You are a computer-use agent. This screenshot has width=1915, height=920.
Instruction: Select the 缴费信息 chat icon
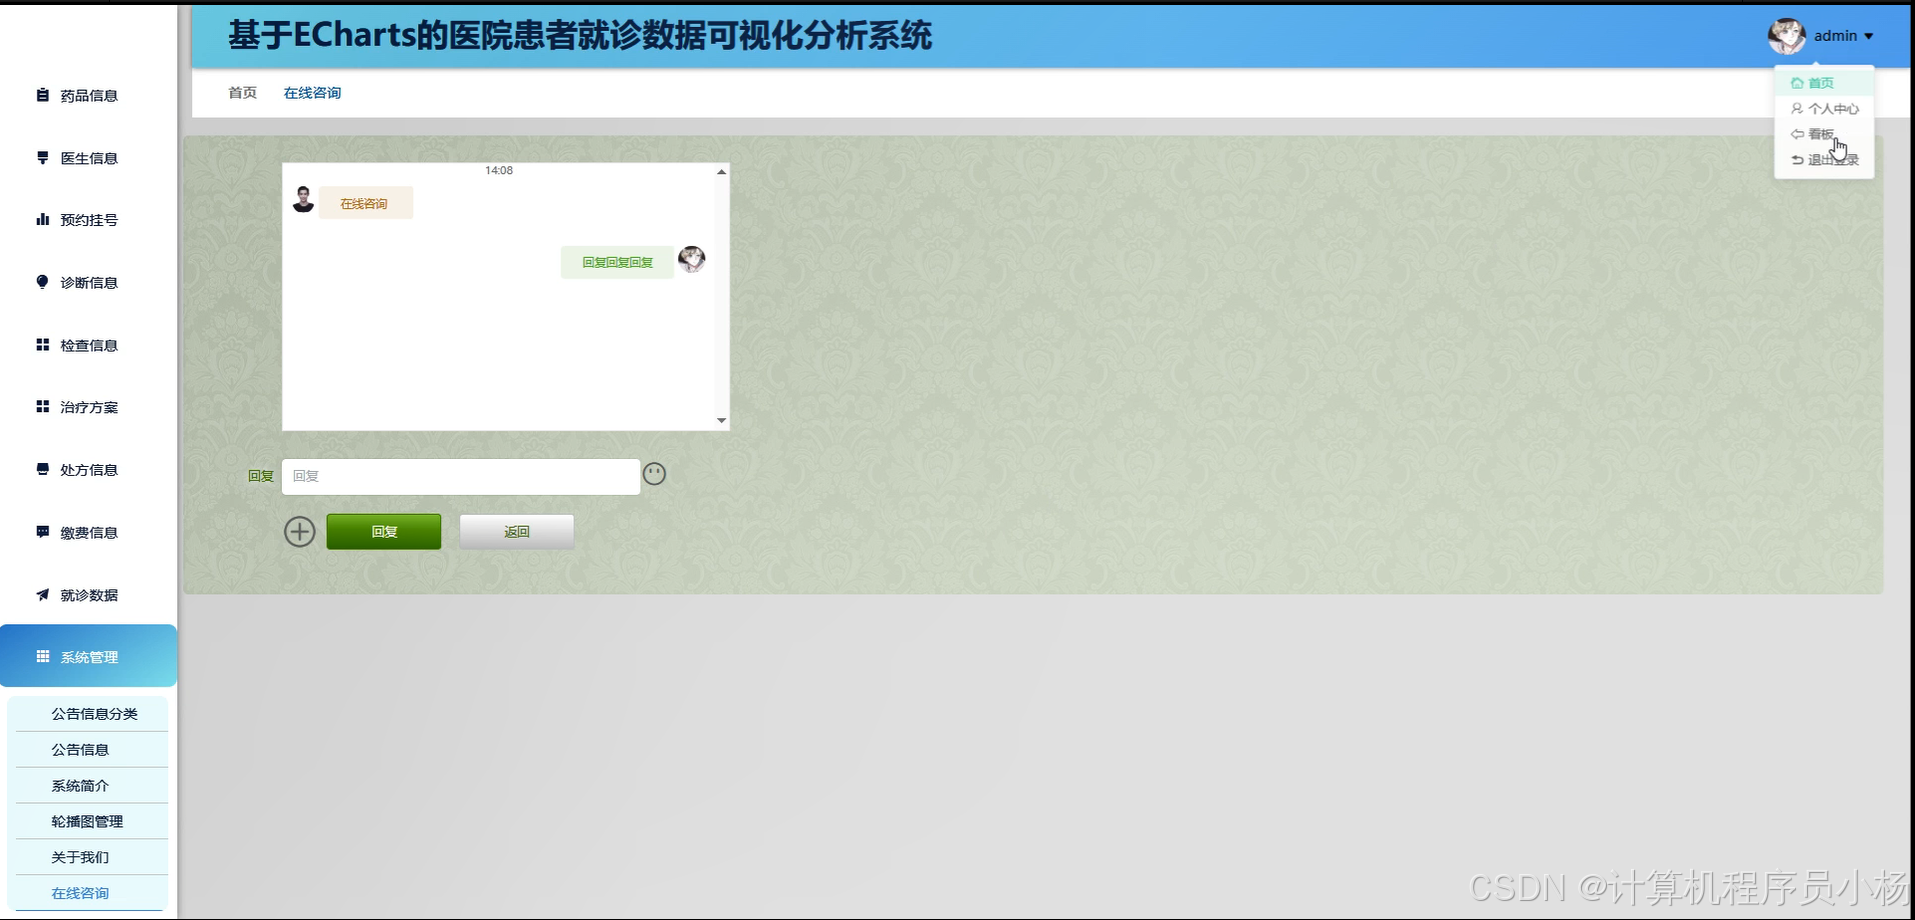pos(42,532)
